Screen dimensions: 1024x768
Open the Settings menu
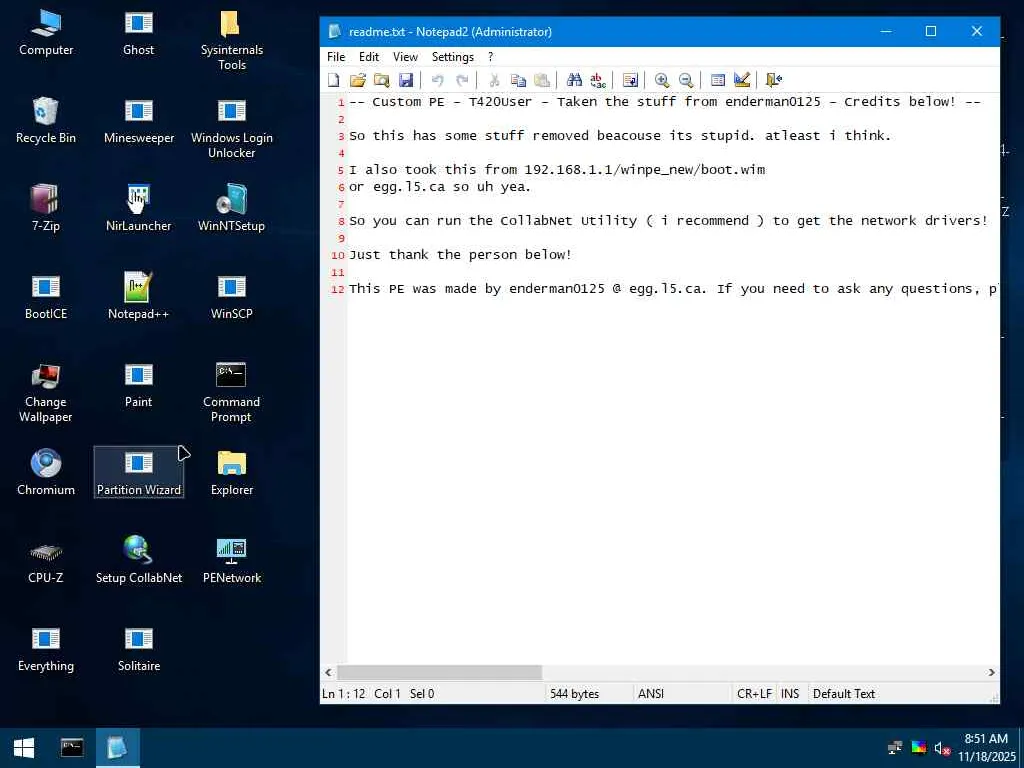click(453, 57)
